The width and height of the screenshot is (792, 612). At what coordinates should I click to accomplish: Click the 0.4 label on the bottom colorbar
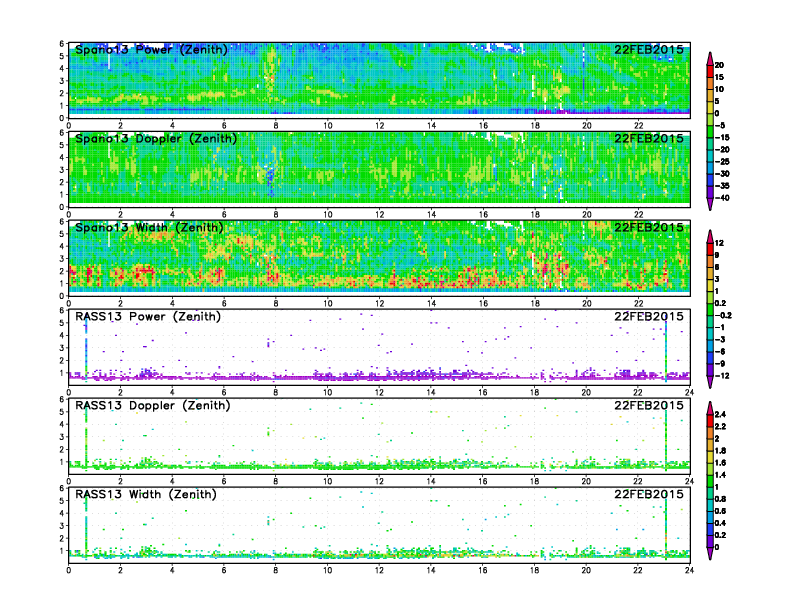coord(721,523)
